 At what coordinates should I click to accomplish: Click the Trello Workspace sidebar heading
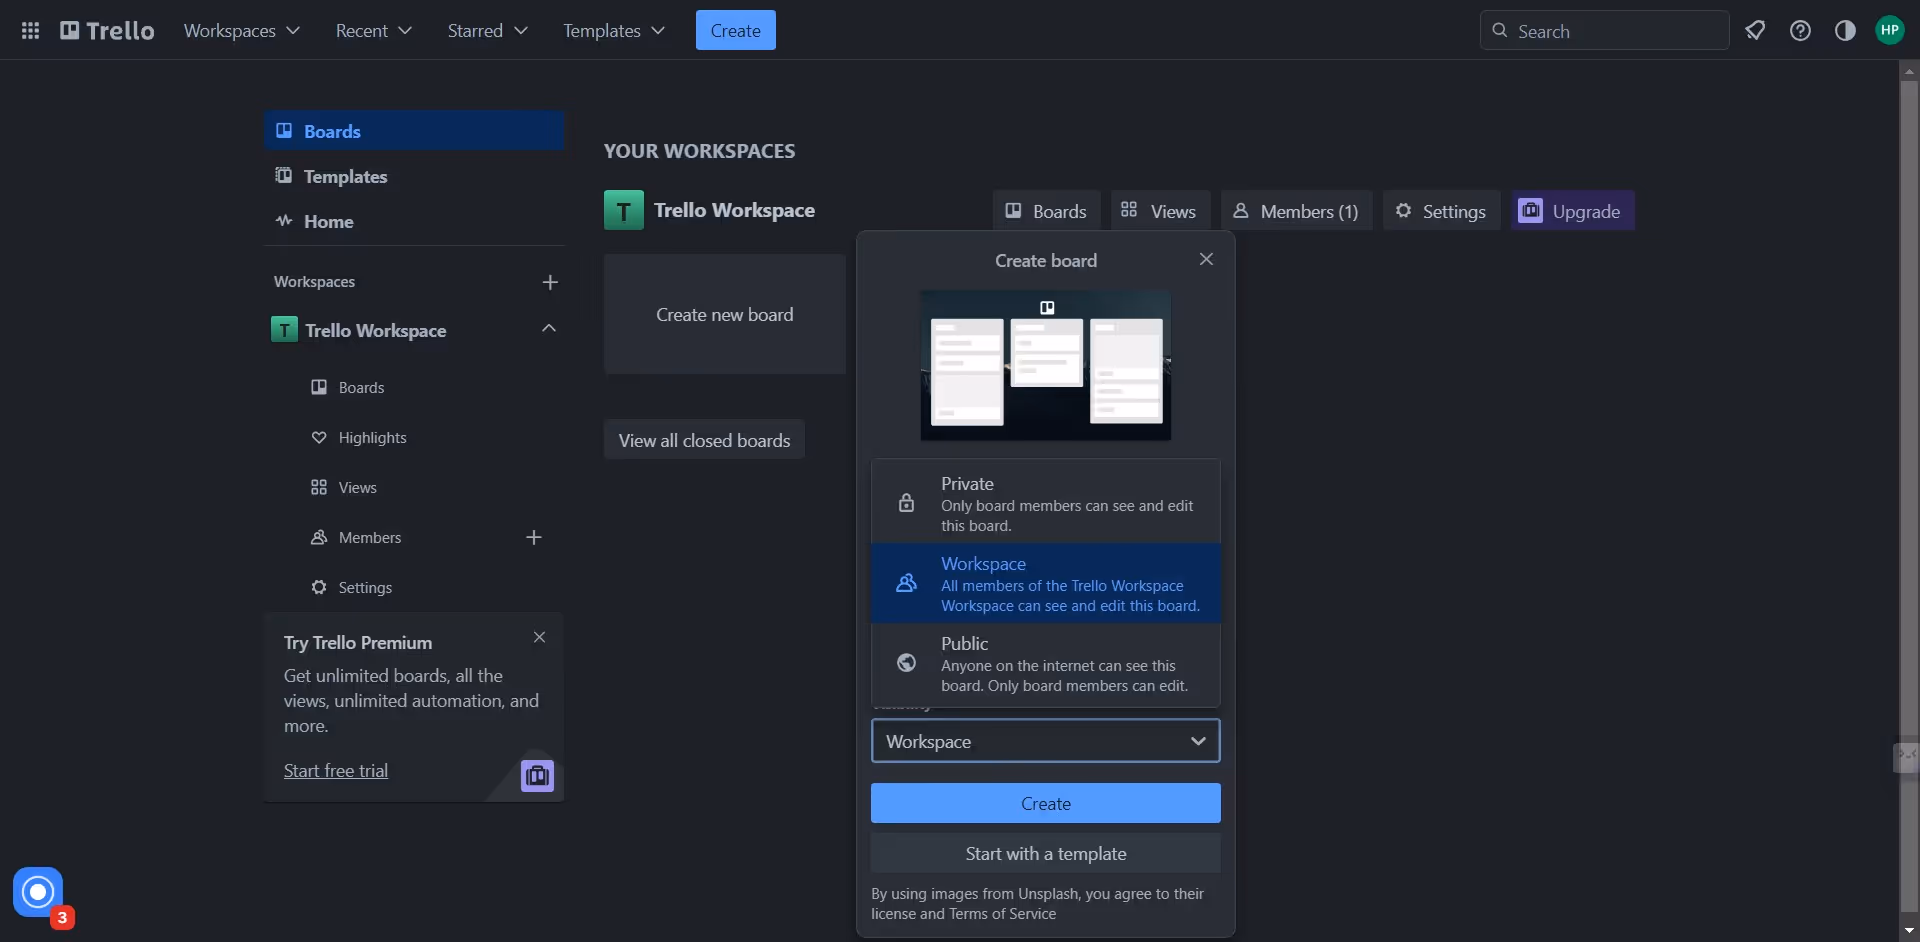(376, 330)
